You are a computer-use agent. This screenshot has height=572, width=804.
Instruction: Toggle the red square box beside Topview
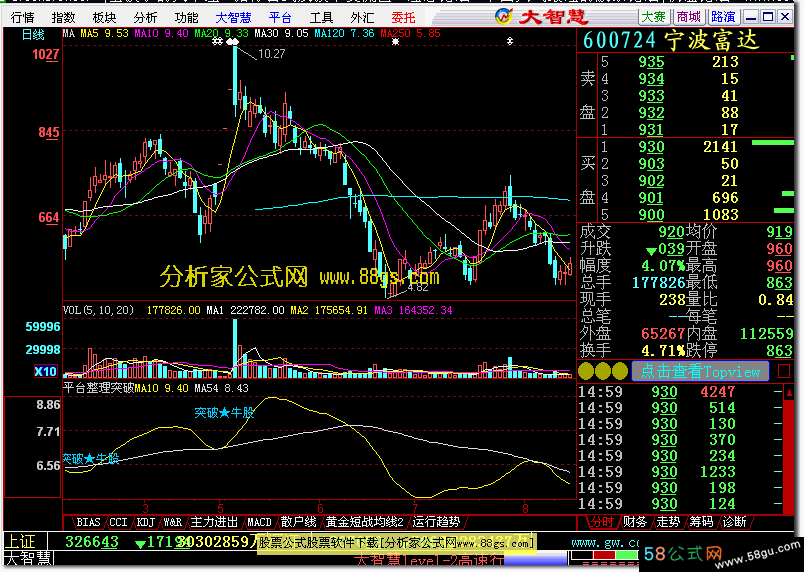tap(783, 371)
